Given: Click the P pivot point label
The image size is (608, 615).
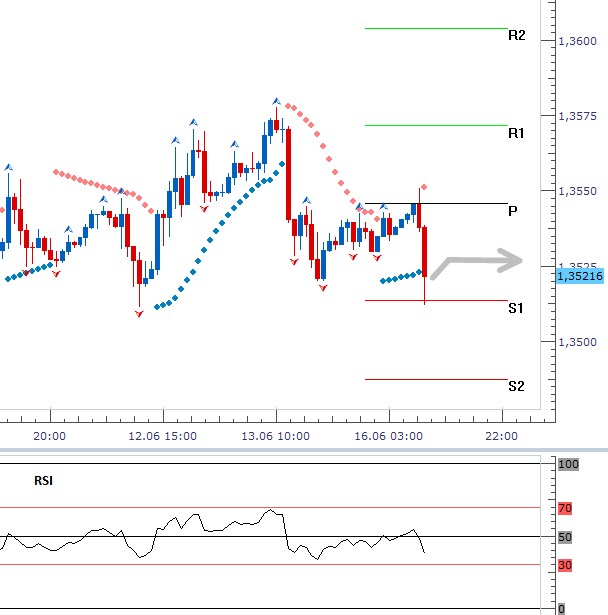Looking at the screenshot, I should (512, 211).
